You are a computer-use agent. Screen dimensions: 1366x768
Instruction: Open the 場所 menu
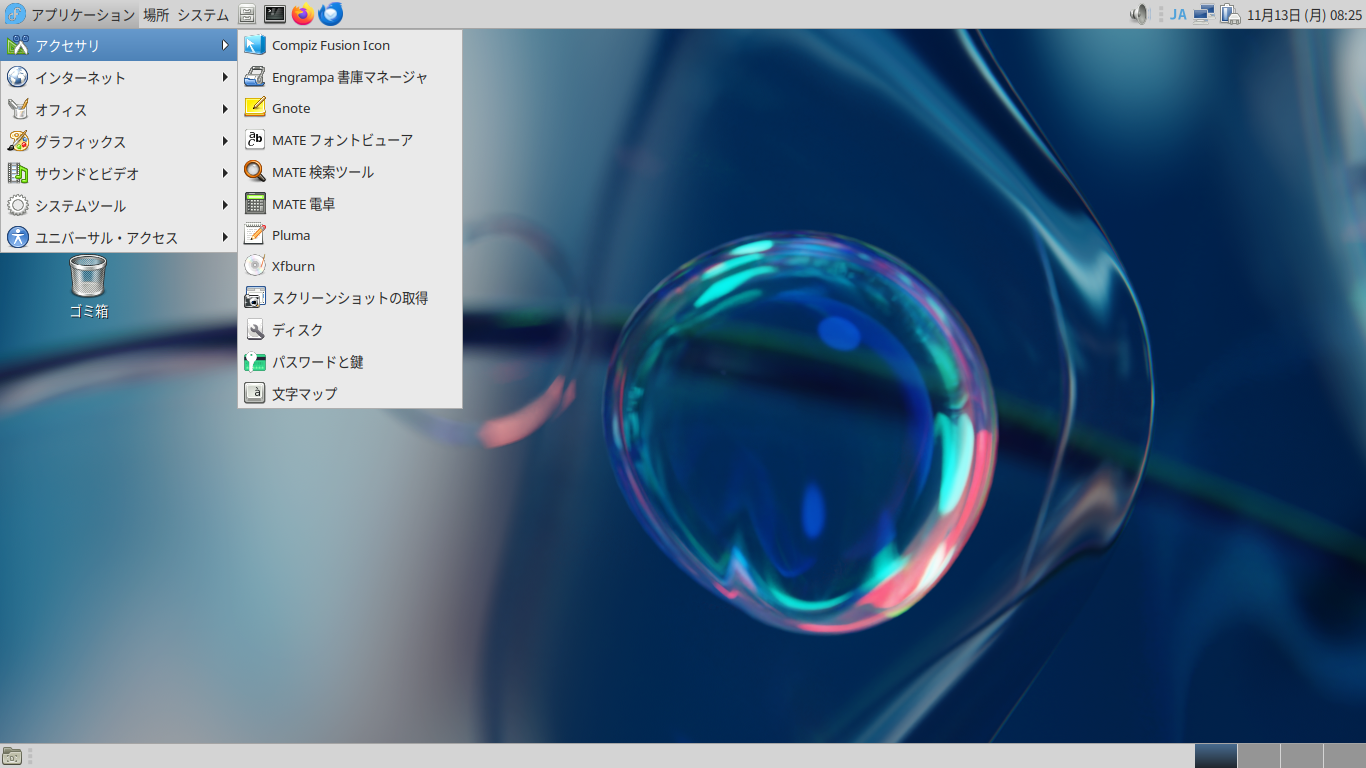pyautogui.click(x=156, y=15)
